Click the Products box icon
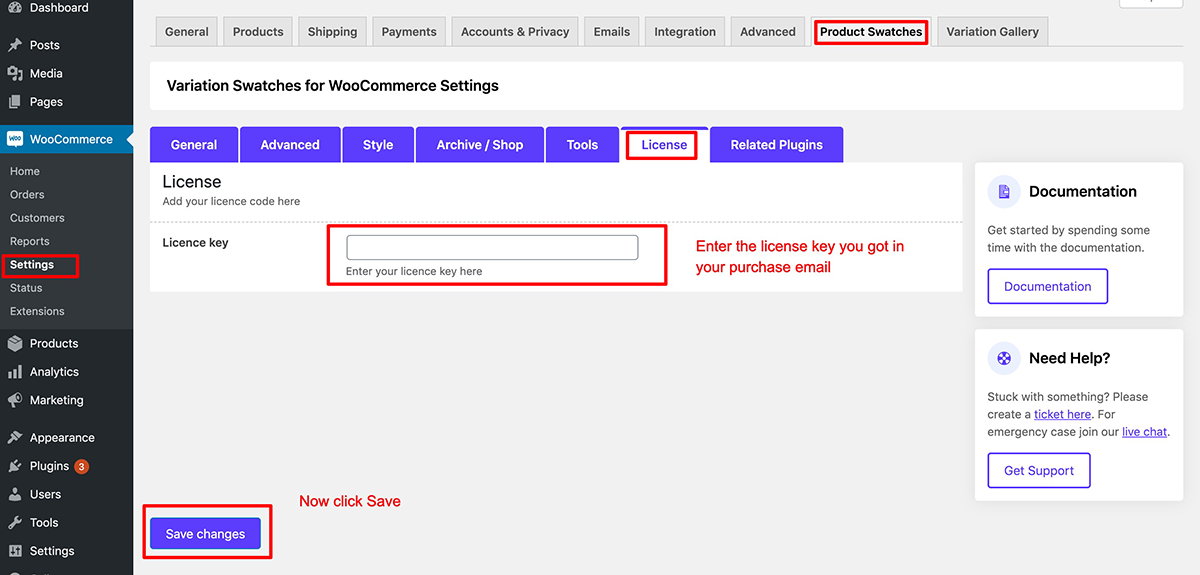Image resolution: width=1200 pixels, height=575 pixels. tap(15, 343)
